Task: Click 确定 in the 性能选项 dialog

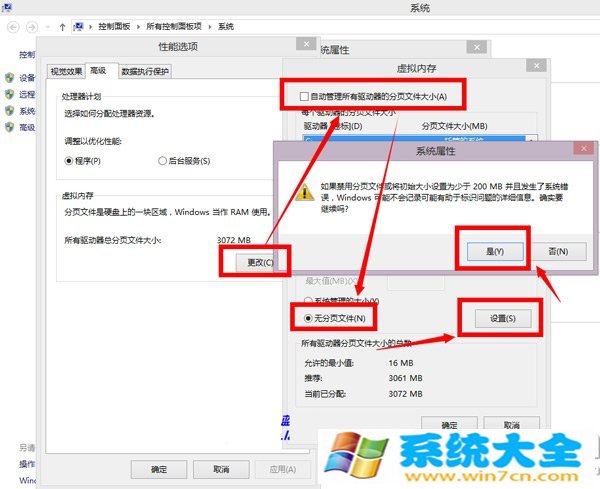Action: point(159,469)
